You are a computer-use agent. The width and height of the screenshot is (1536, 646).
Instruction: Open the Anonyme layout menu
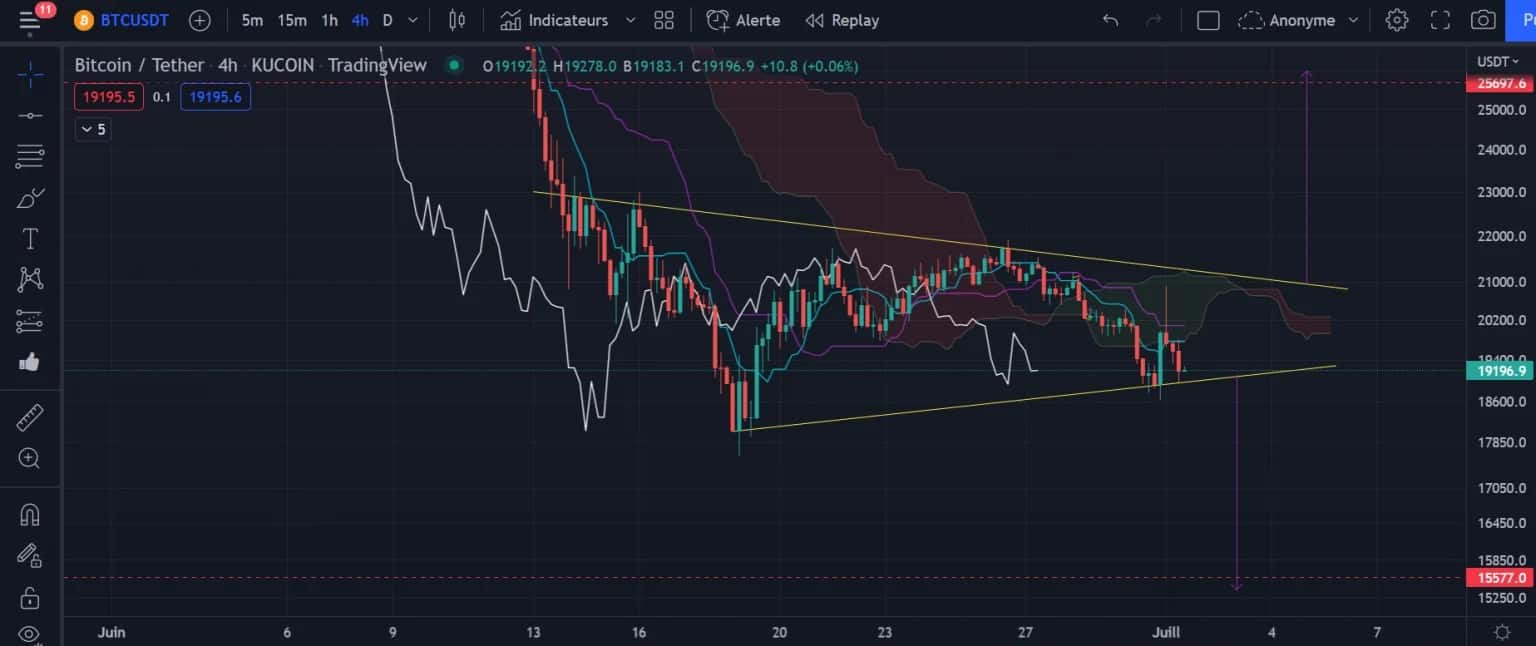1298,20
